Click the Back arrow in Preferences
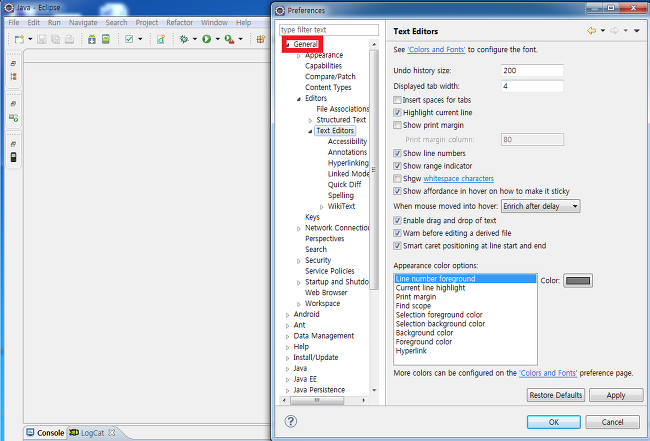 click(592, 30)
